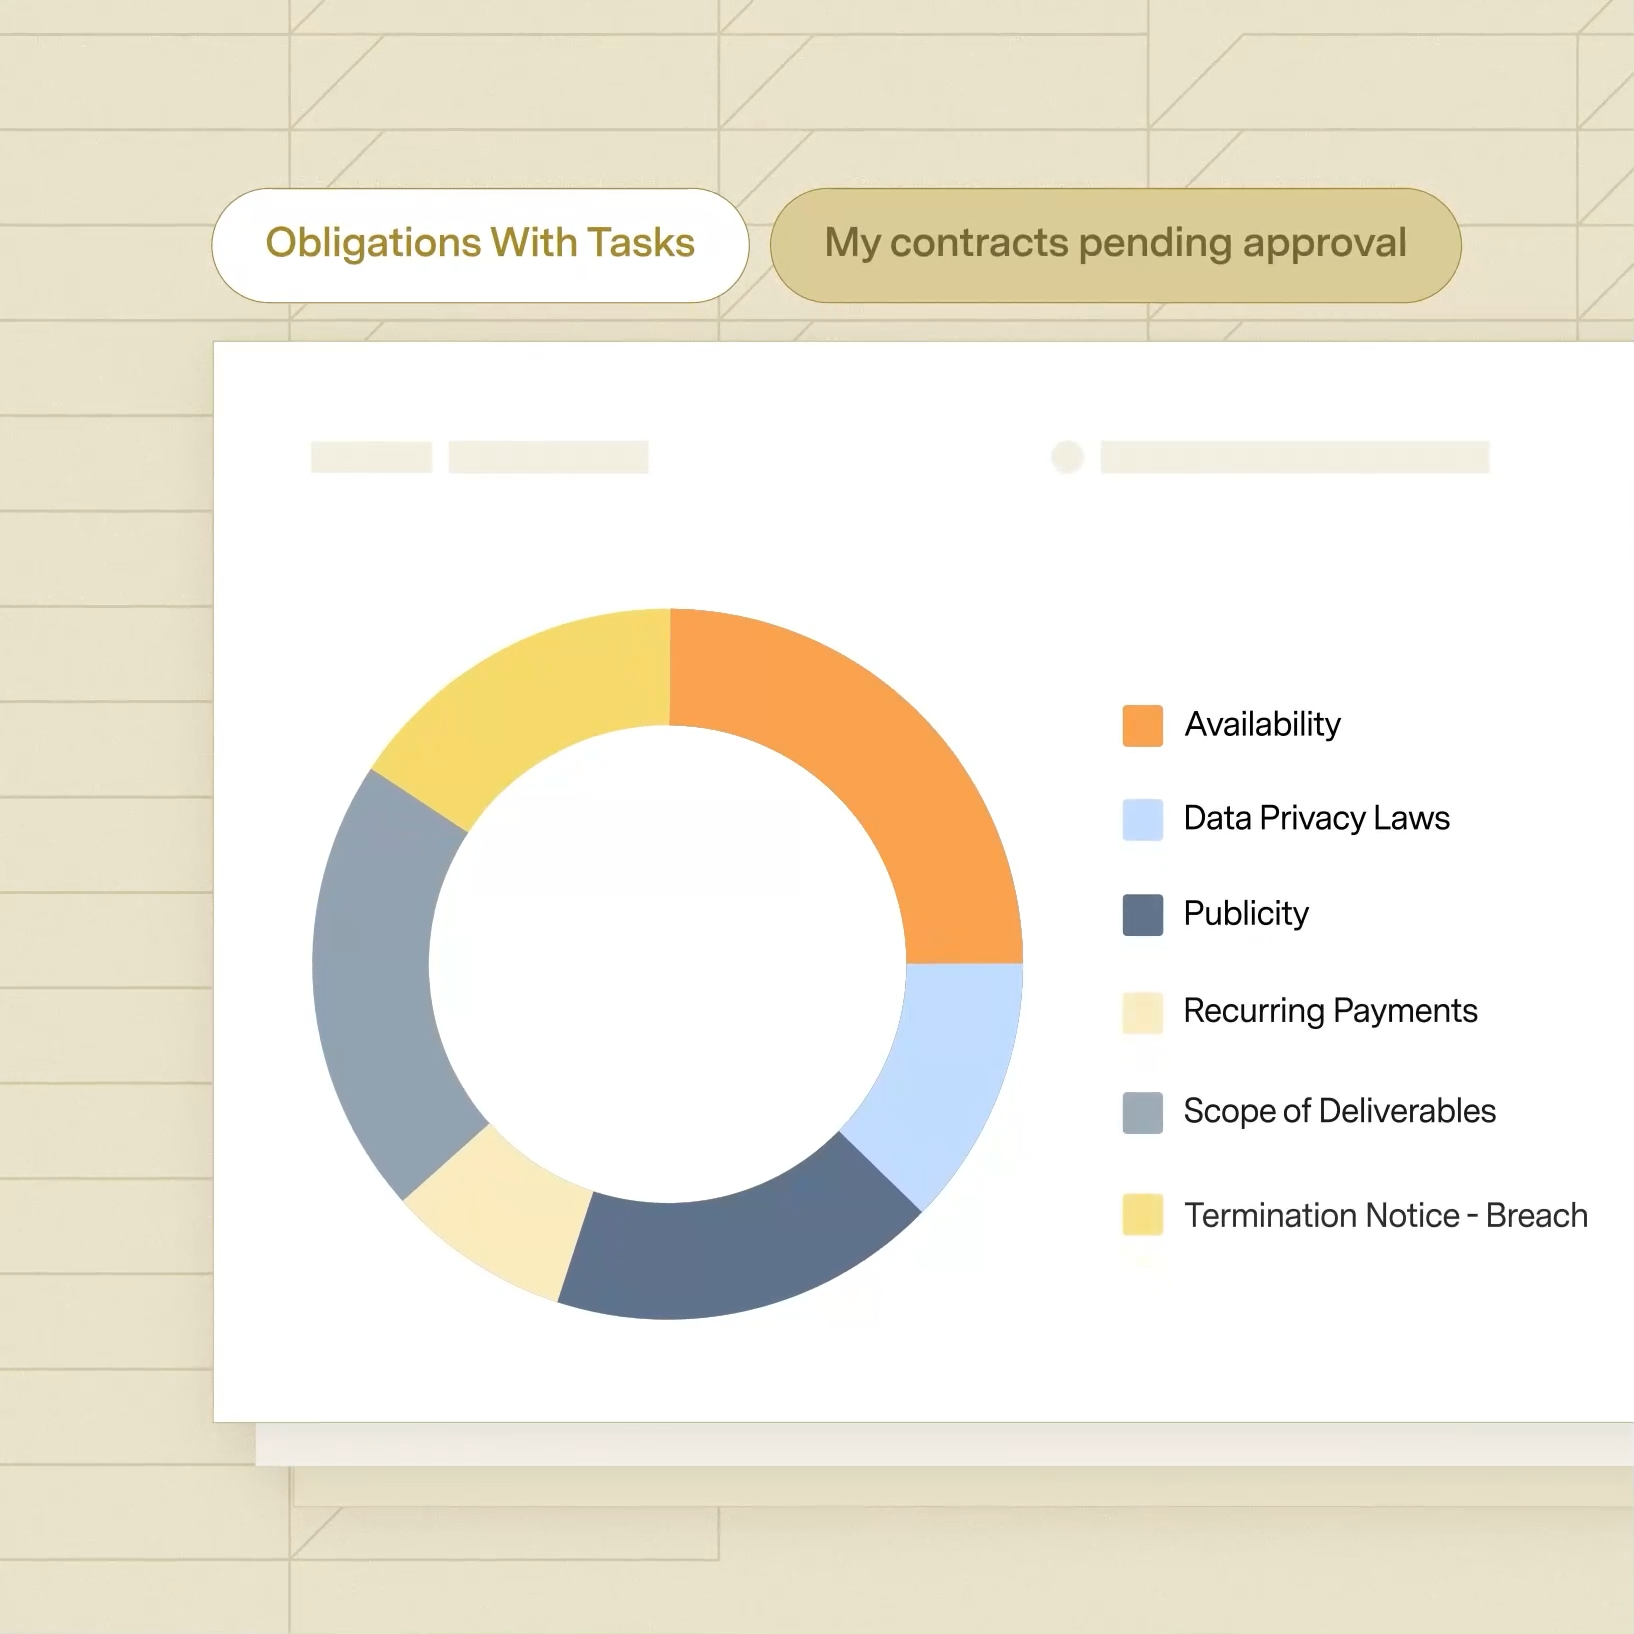Click the yellow Termination Notice - Breach swatch
The height and width of the screenshot is (1634, 1634).
tap(1142, 1215)
